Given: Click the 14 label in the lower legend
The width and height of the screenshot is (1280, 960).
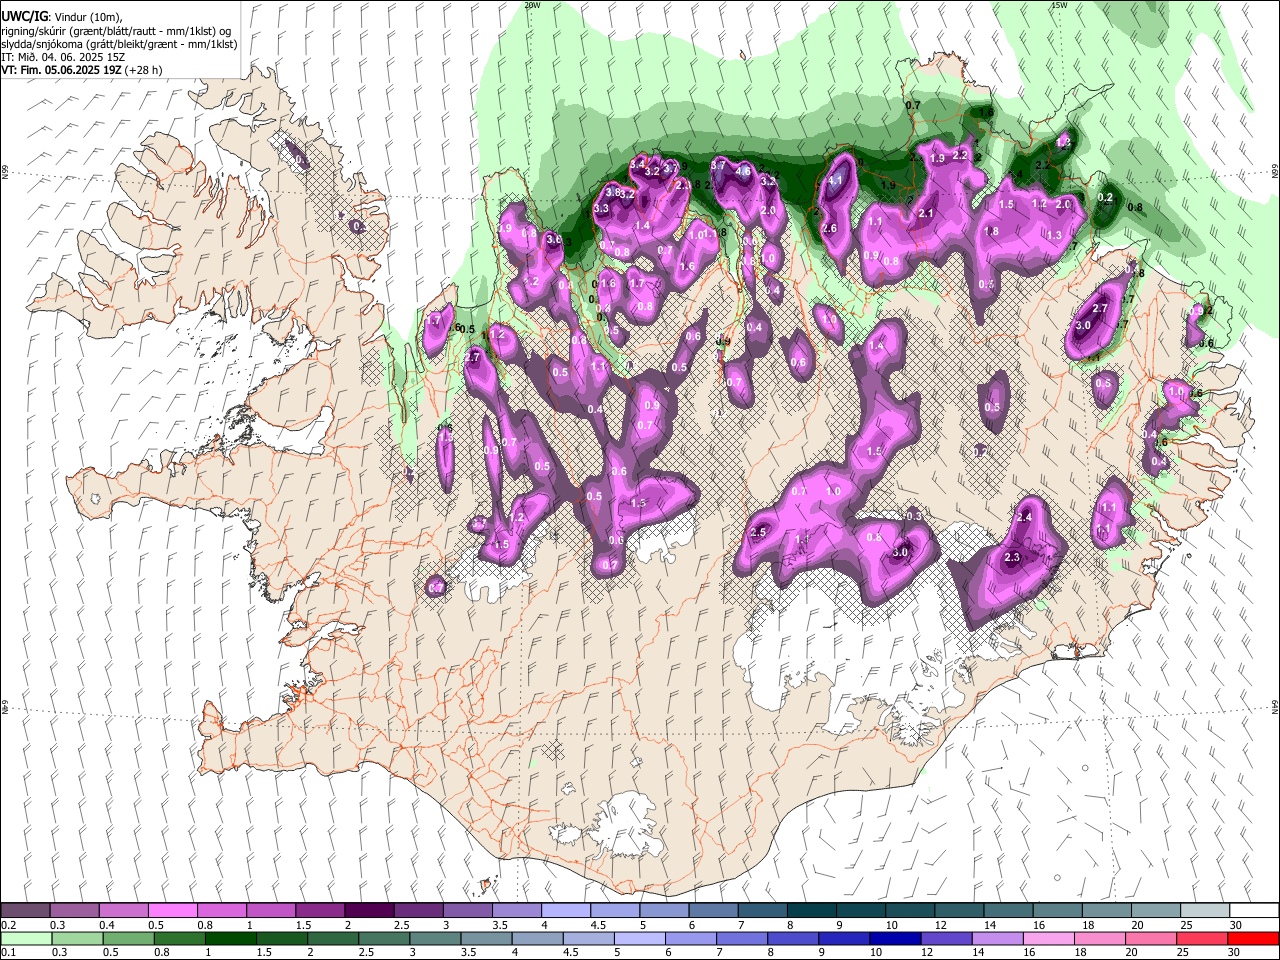Looking at the screenshot, I should pos(977,953).
